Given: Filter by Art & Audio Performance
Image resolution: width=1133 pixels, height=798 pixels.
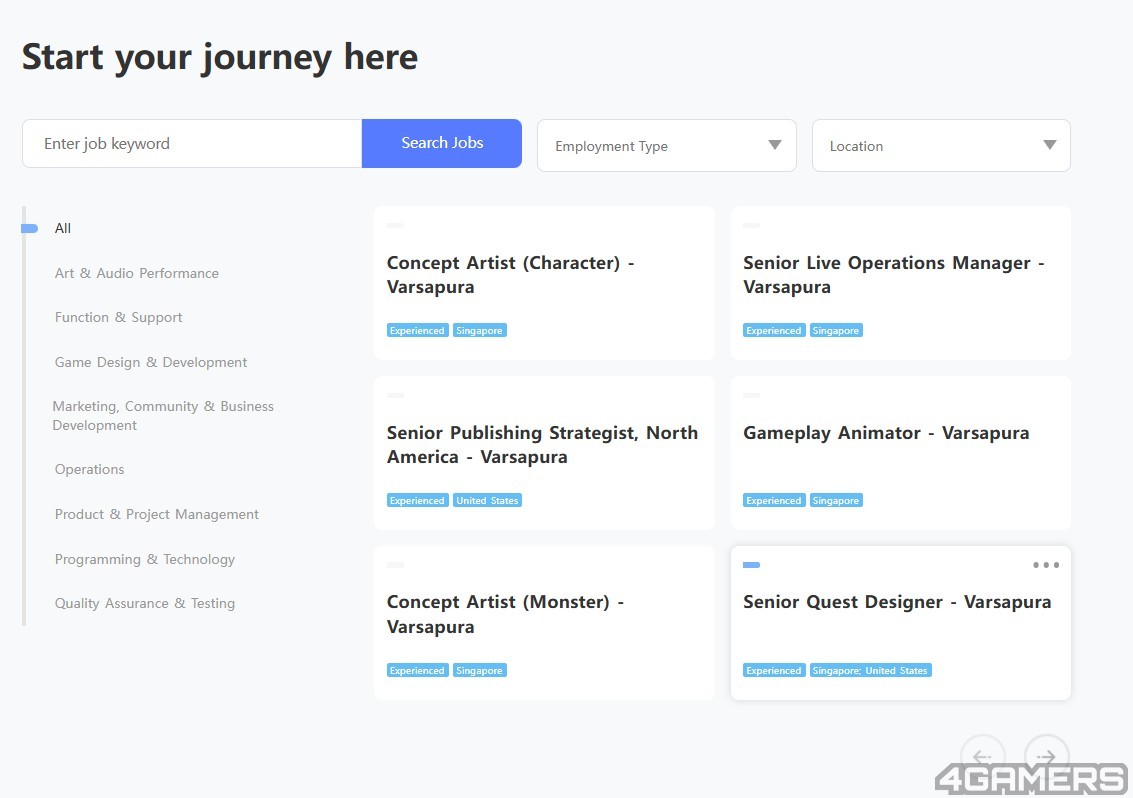Looking at the screenshot, I should click(137, 273).
